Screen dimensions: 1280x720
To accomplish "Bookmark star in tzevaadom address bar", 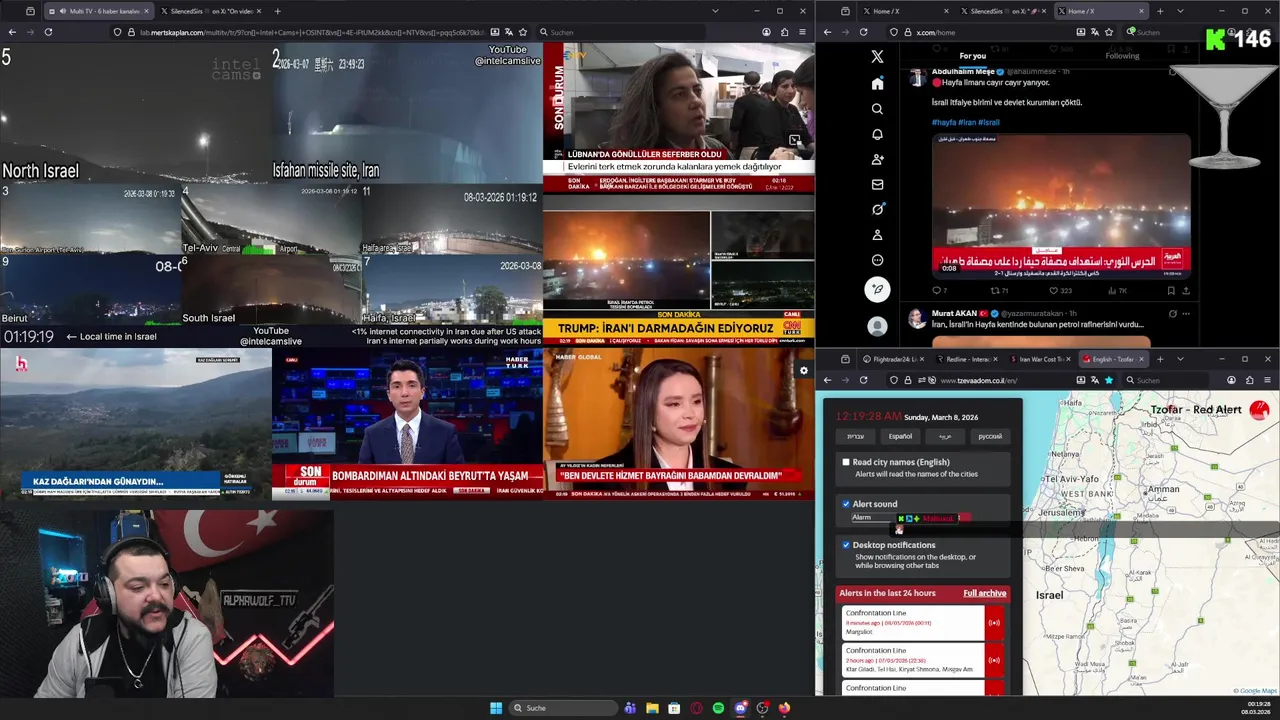I will [x=1108, y=380].
